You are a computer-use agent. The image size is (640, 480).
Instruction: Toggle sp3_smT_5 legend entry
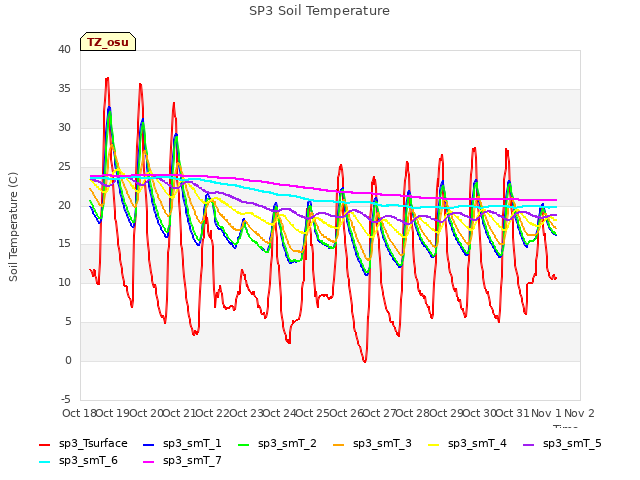(562, 444)
